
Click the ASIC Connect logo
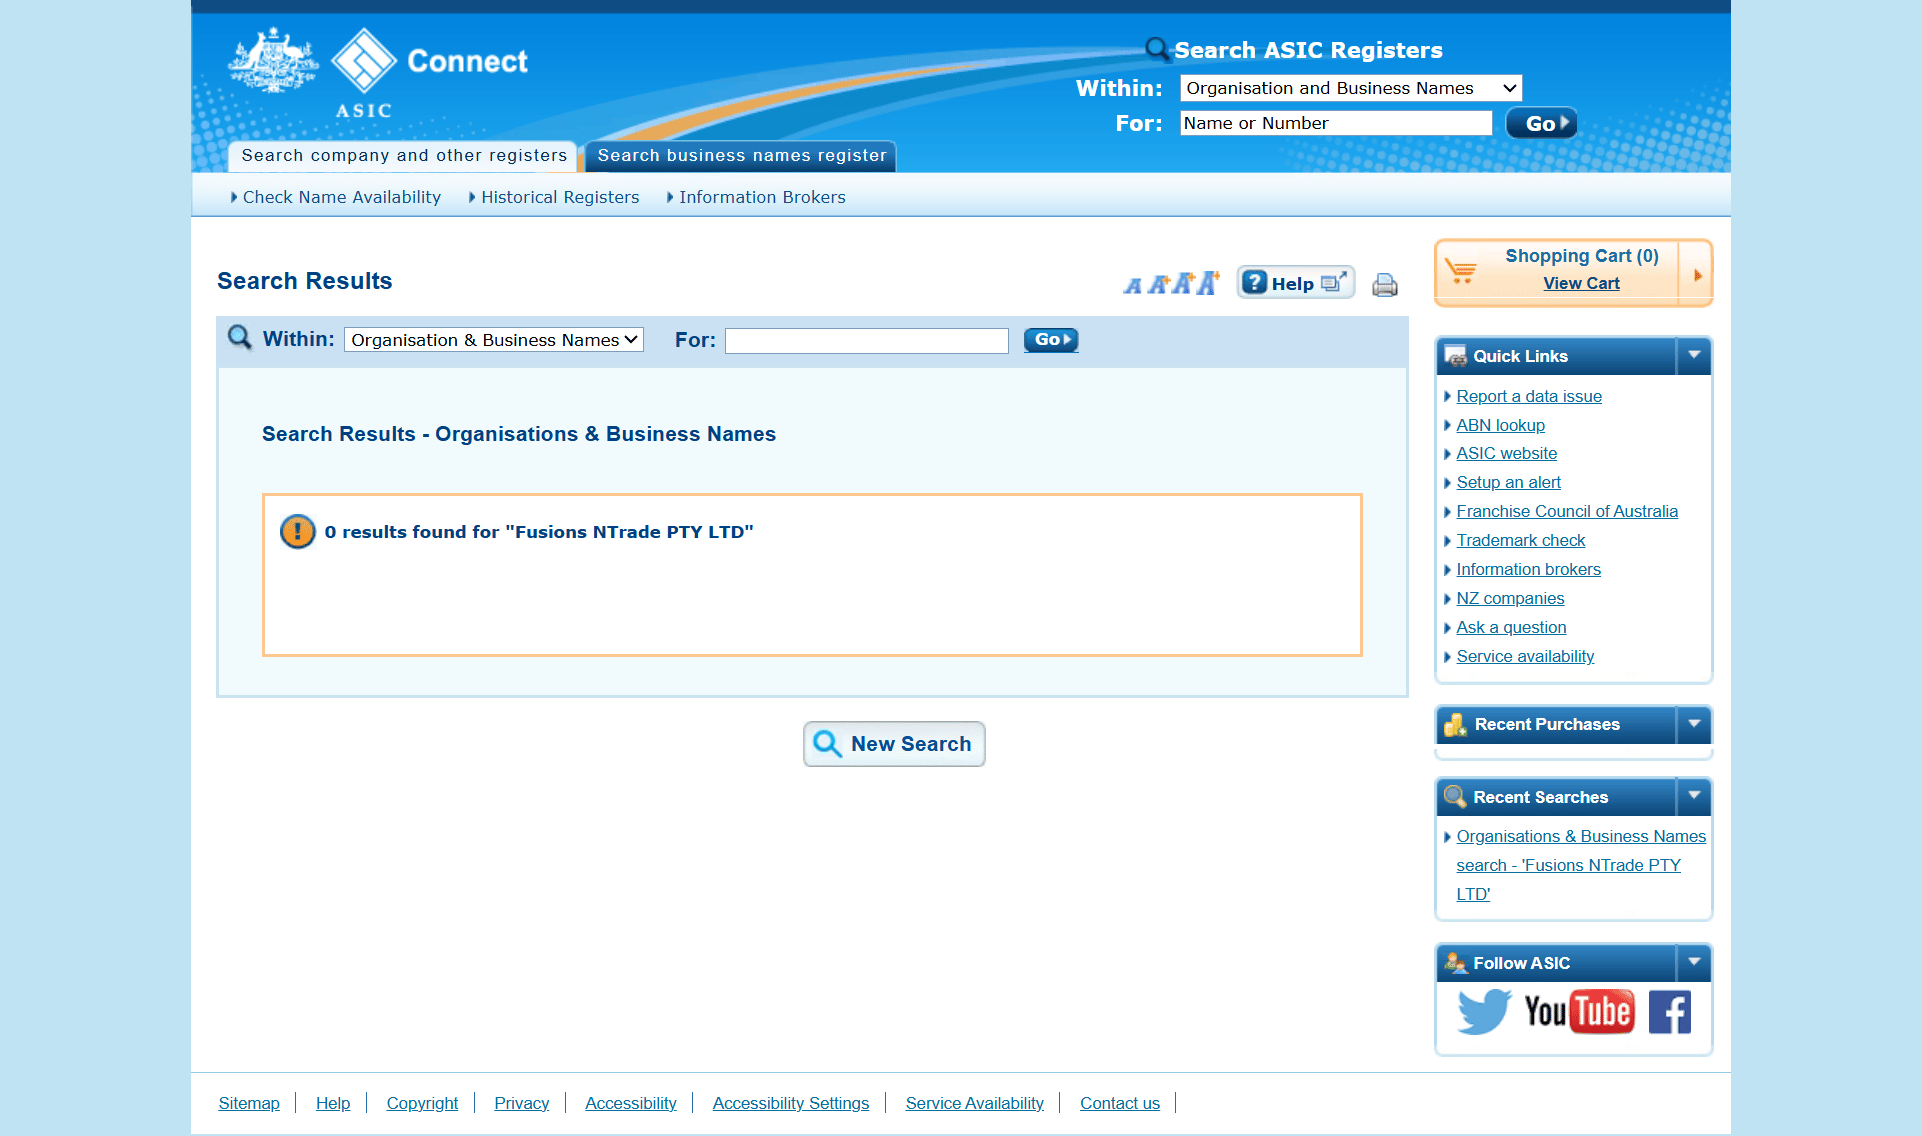[378, 73]
